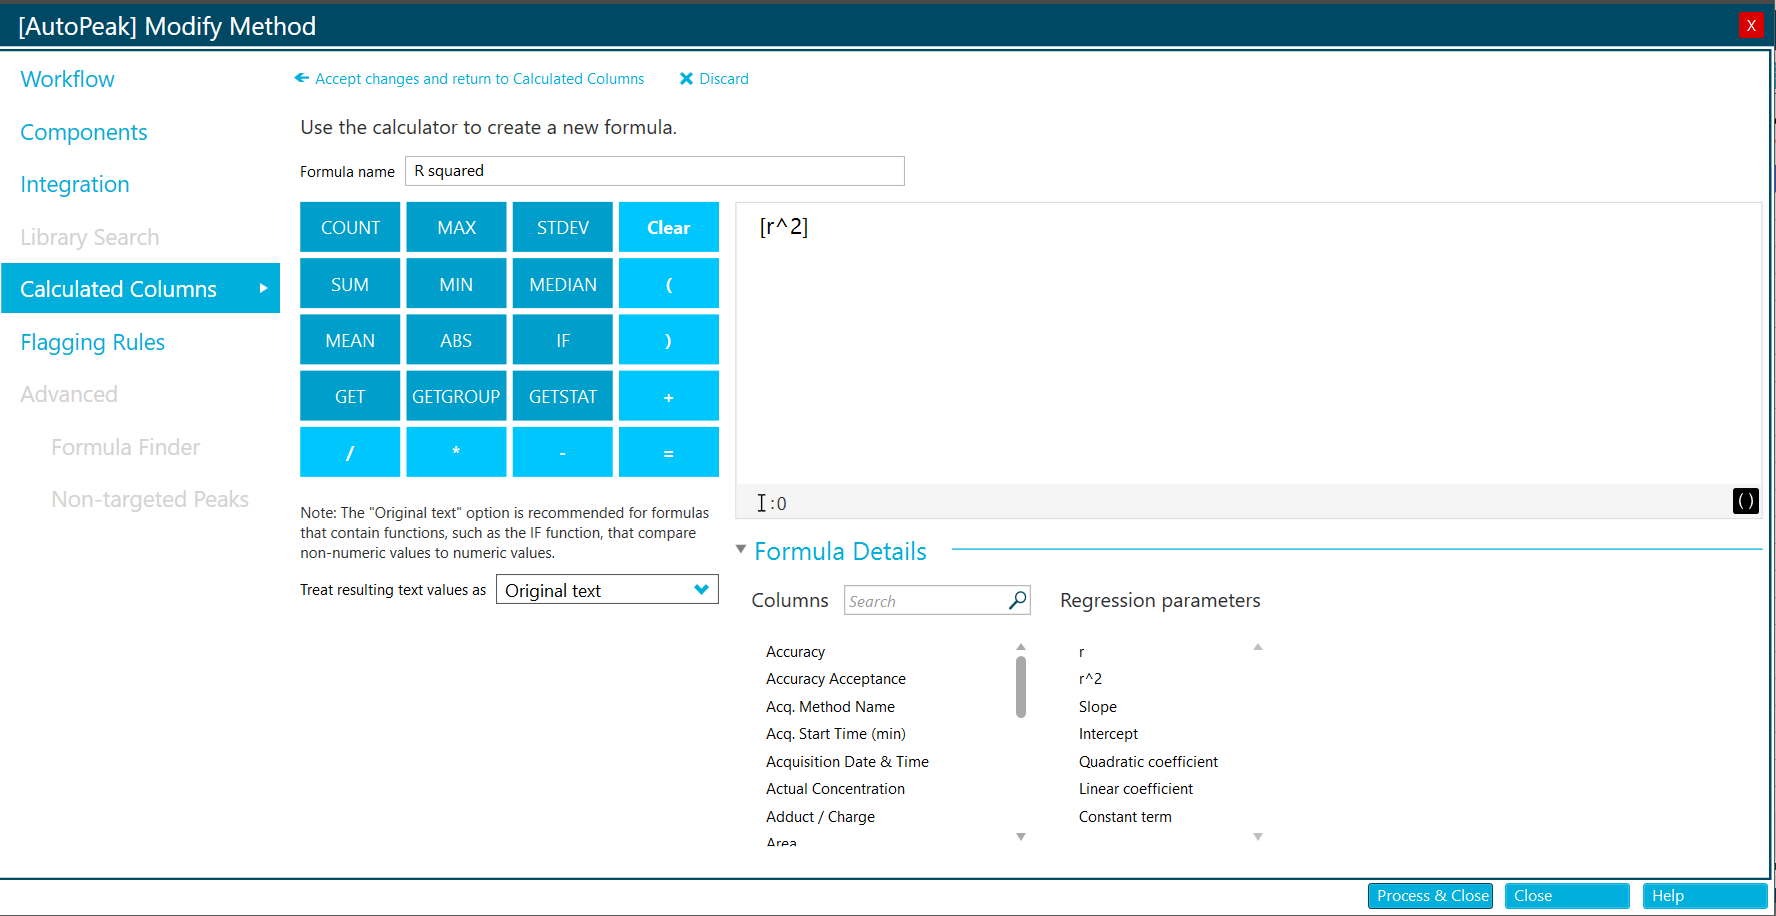The image size is (1776, 916).
Task: Insert the minus operator
Action: click(x=562, y=452)
